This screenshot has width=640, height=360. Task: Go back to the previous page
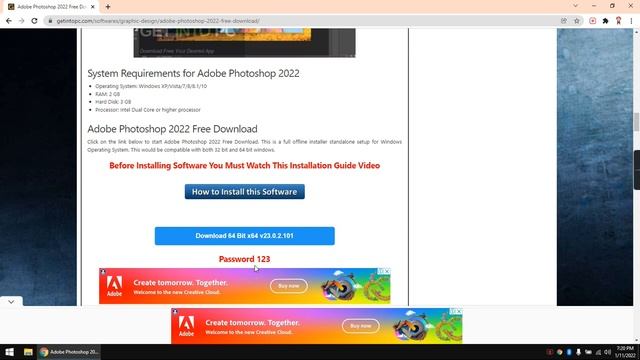pos(9,21)
